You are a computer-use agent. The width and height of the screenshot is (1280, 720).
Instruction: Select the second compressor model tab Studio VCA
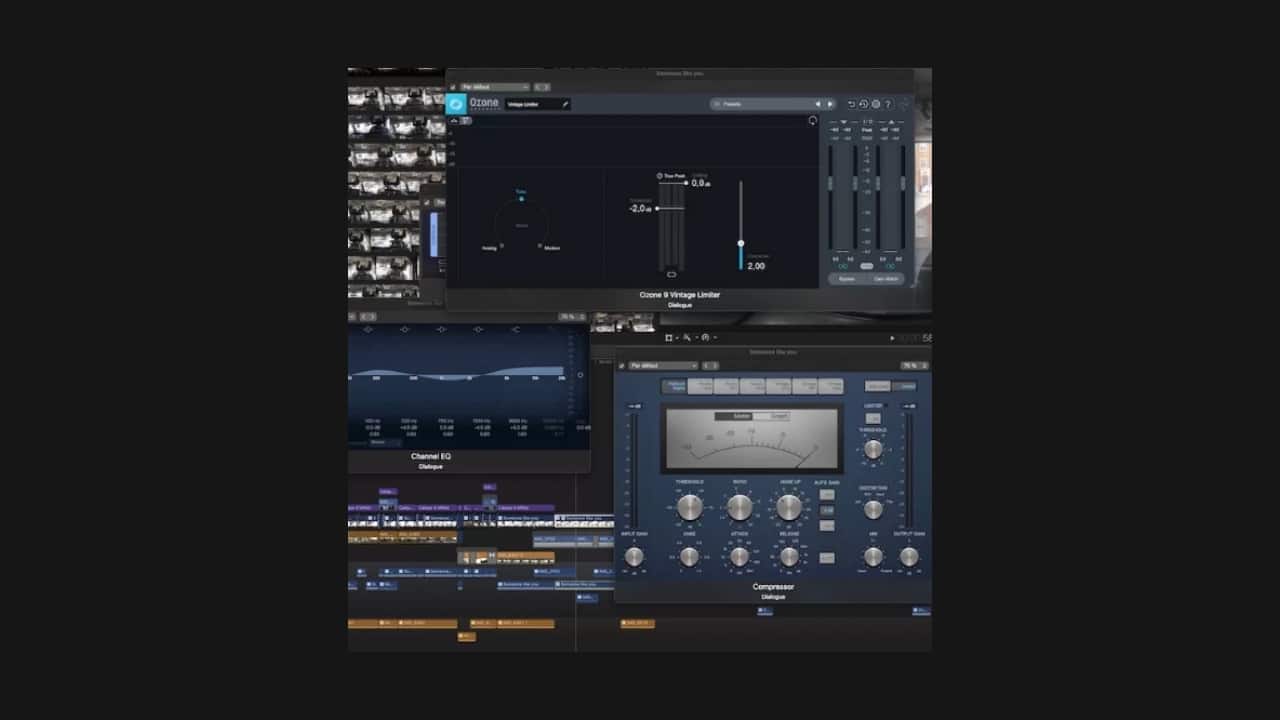(700, 386)
